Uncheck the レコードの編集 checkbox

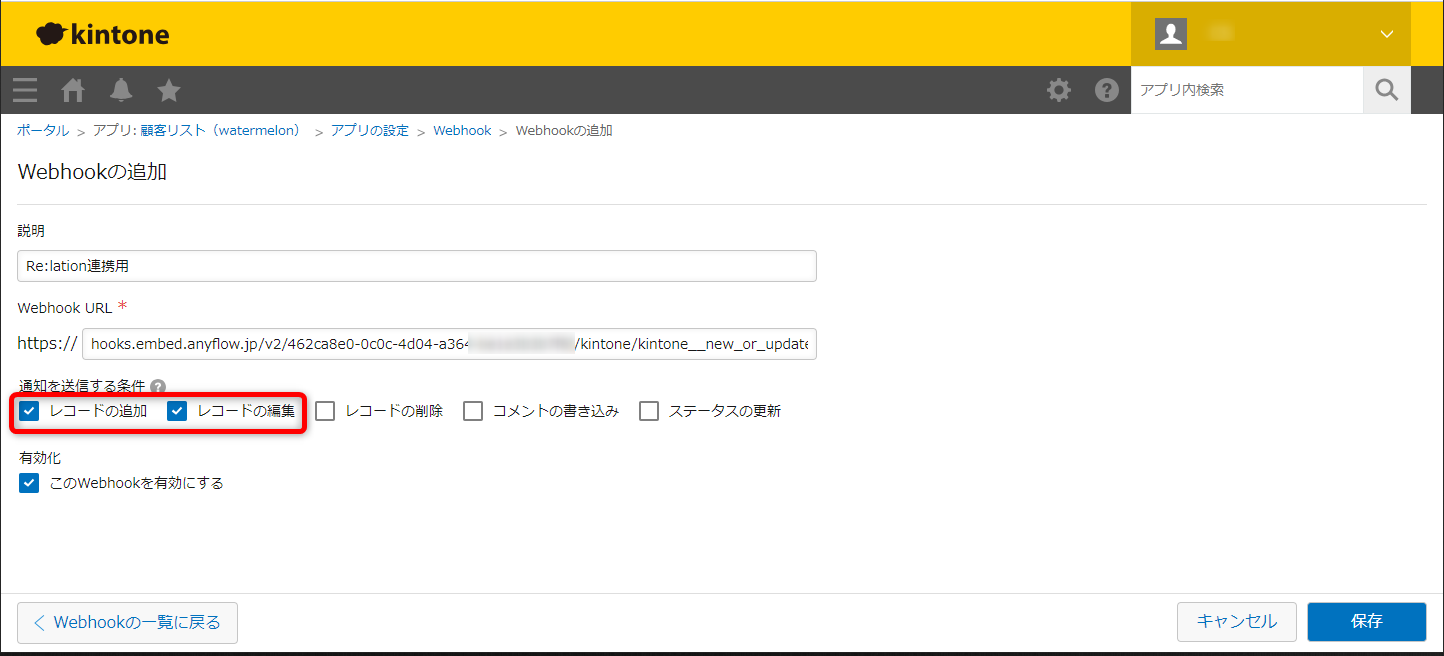tap(178, 411)
